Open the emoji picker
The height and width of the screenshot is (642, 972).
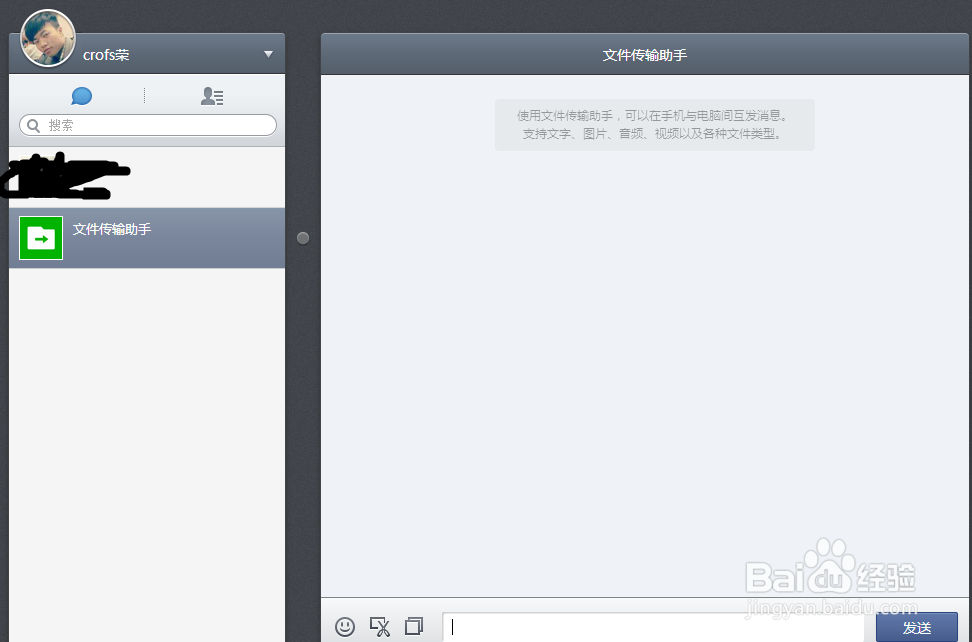click(345, 626)
